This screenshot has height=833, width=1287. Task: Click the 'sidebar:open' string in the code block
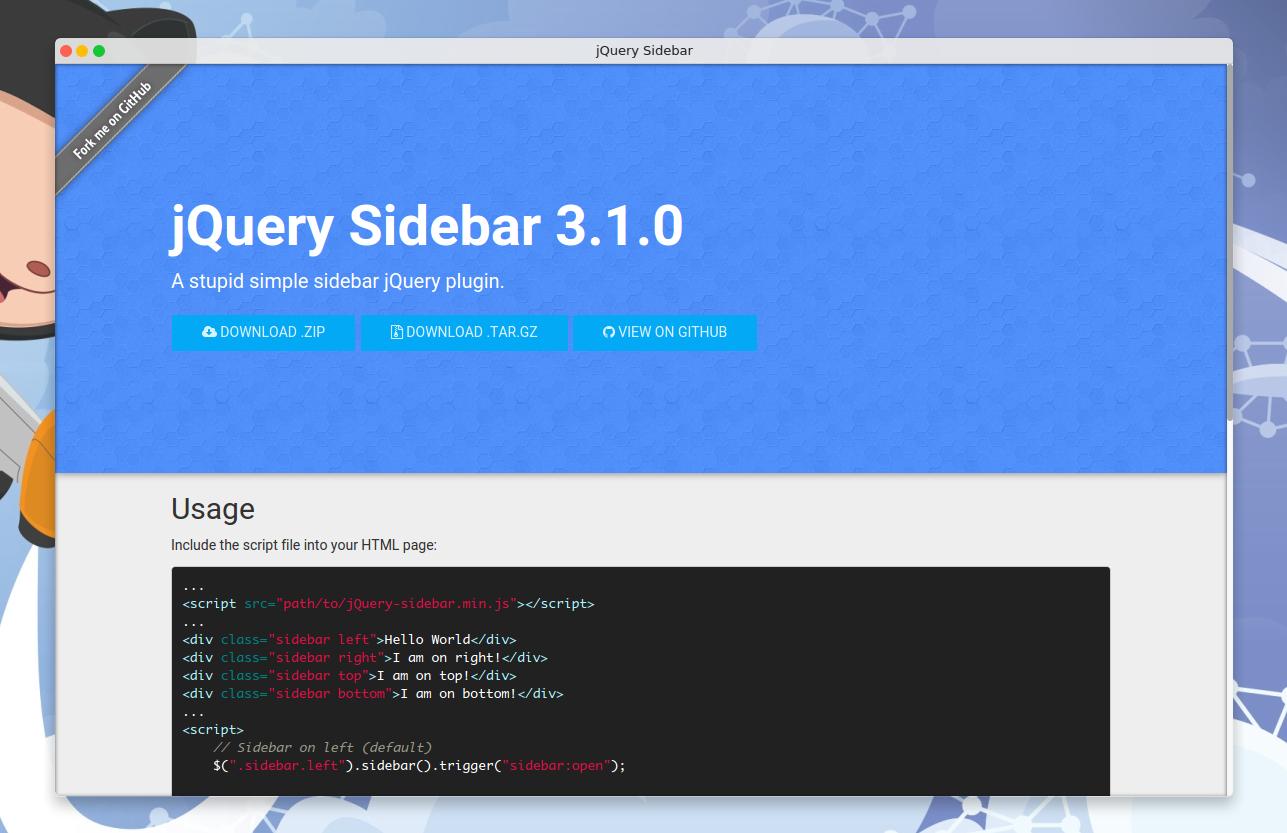point(561,765)
